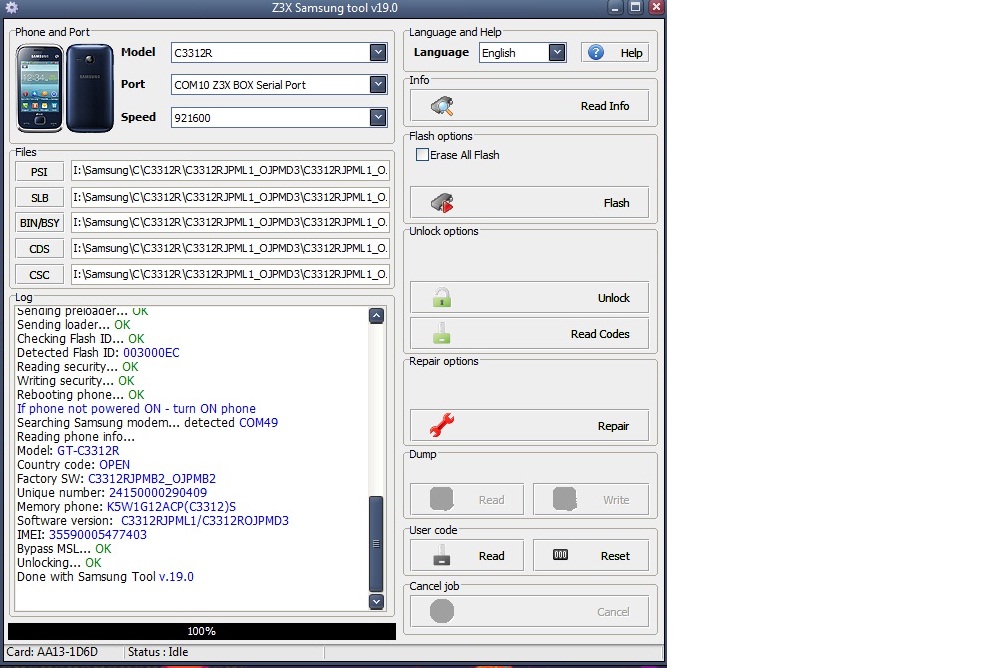Click the Dump Read chip icon
This screenshot has height=668, width=1008.
coord(442,499)
